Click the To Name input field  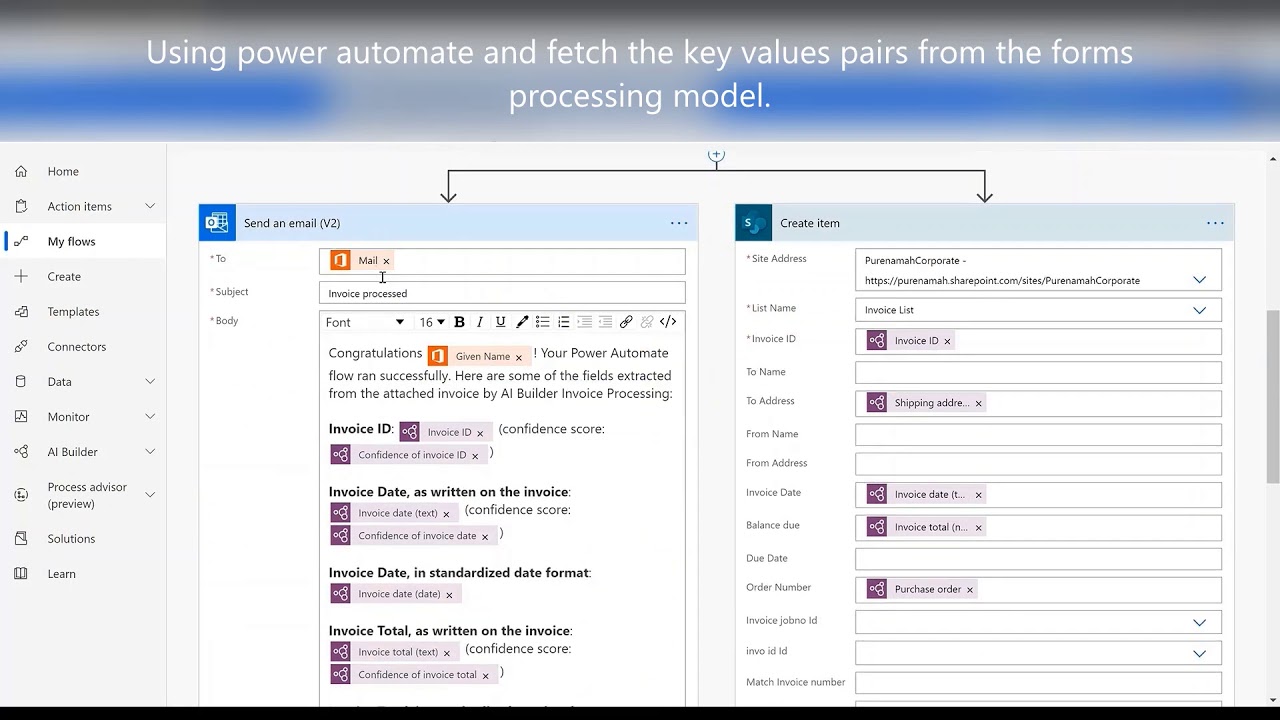[1038, 372]
